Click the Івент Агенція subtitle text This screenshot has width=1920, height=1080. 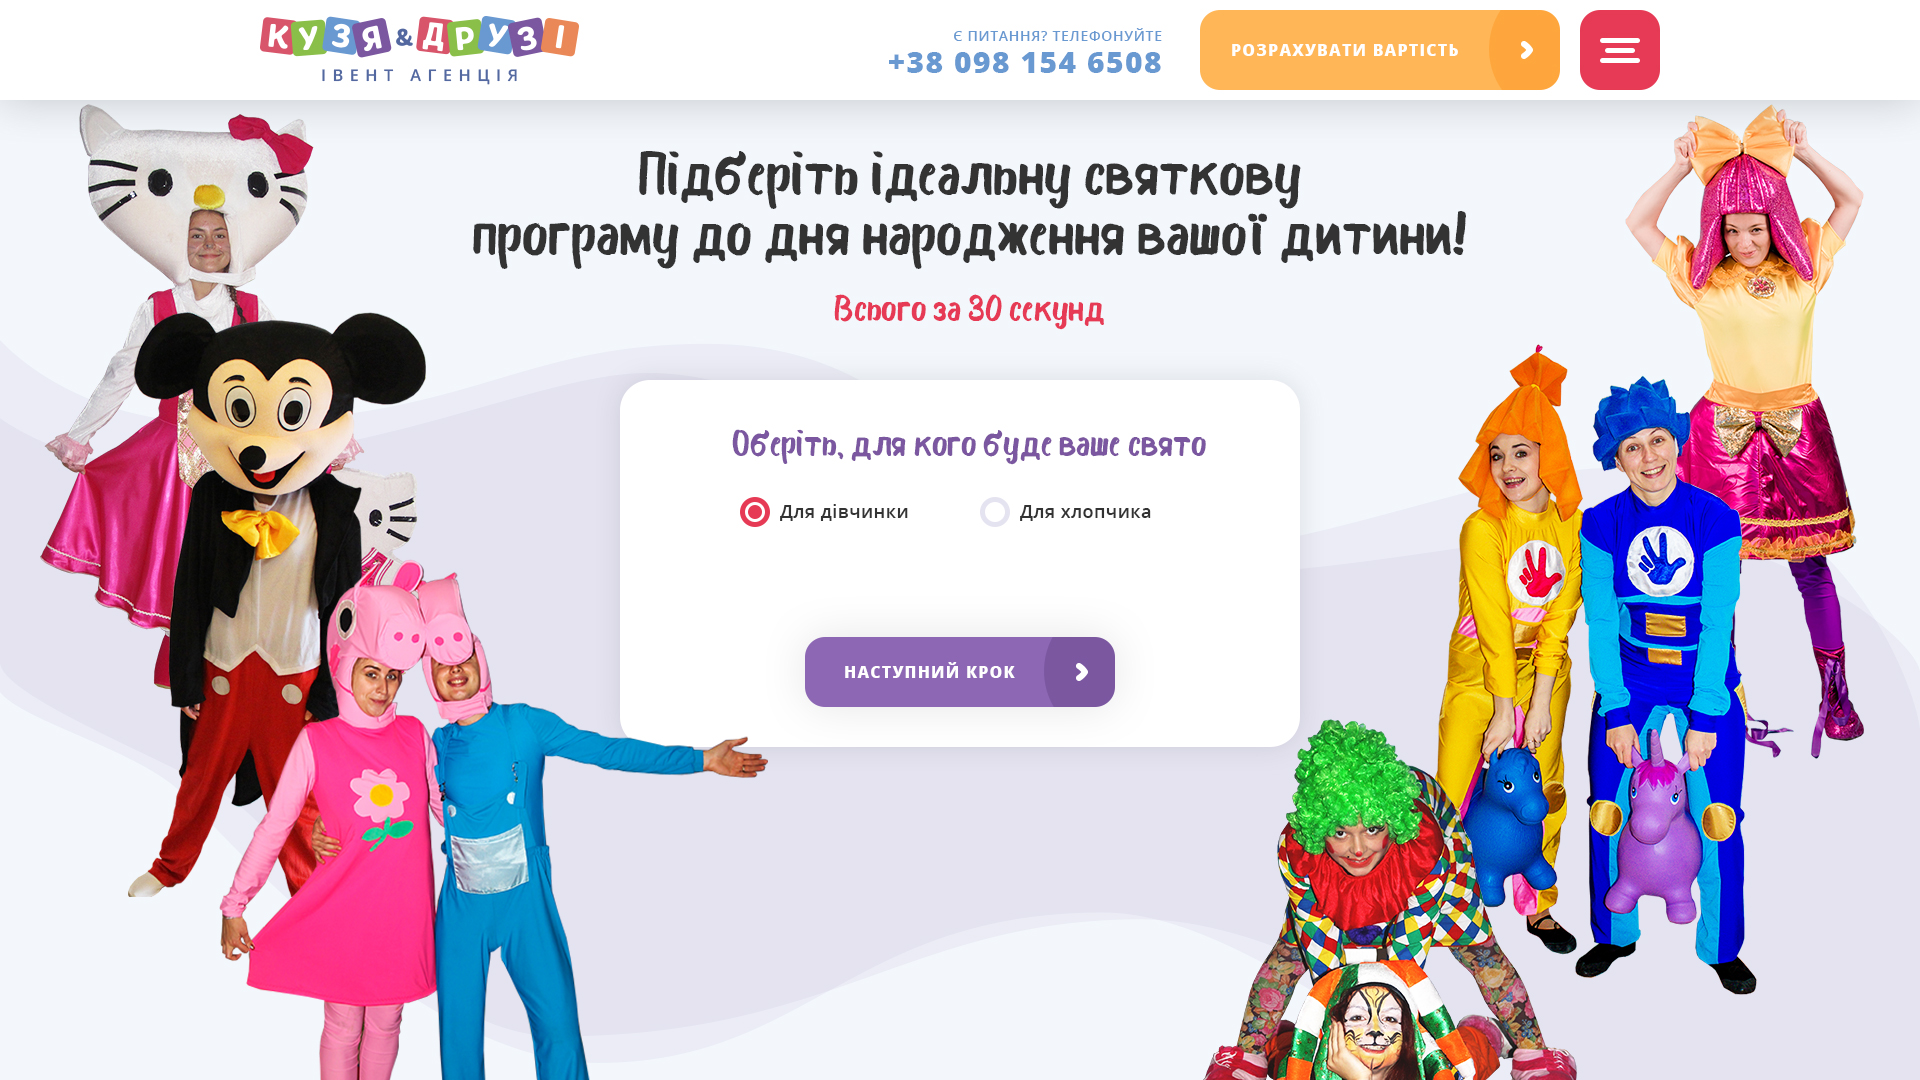(420, 75)
